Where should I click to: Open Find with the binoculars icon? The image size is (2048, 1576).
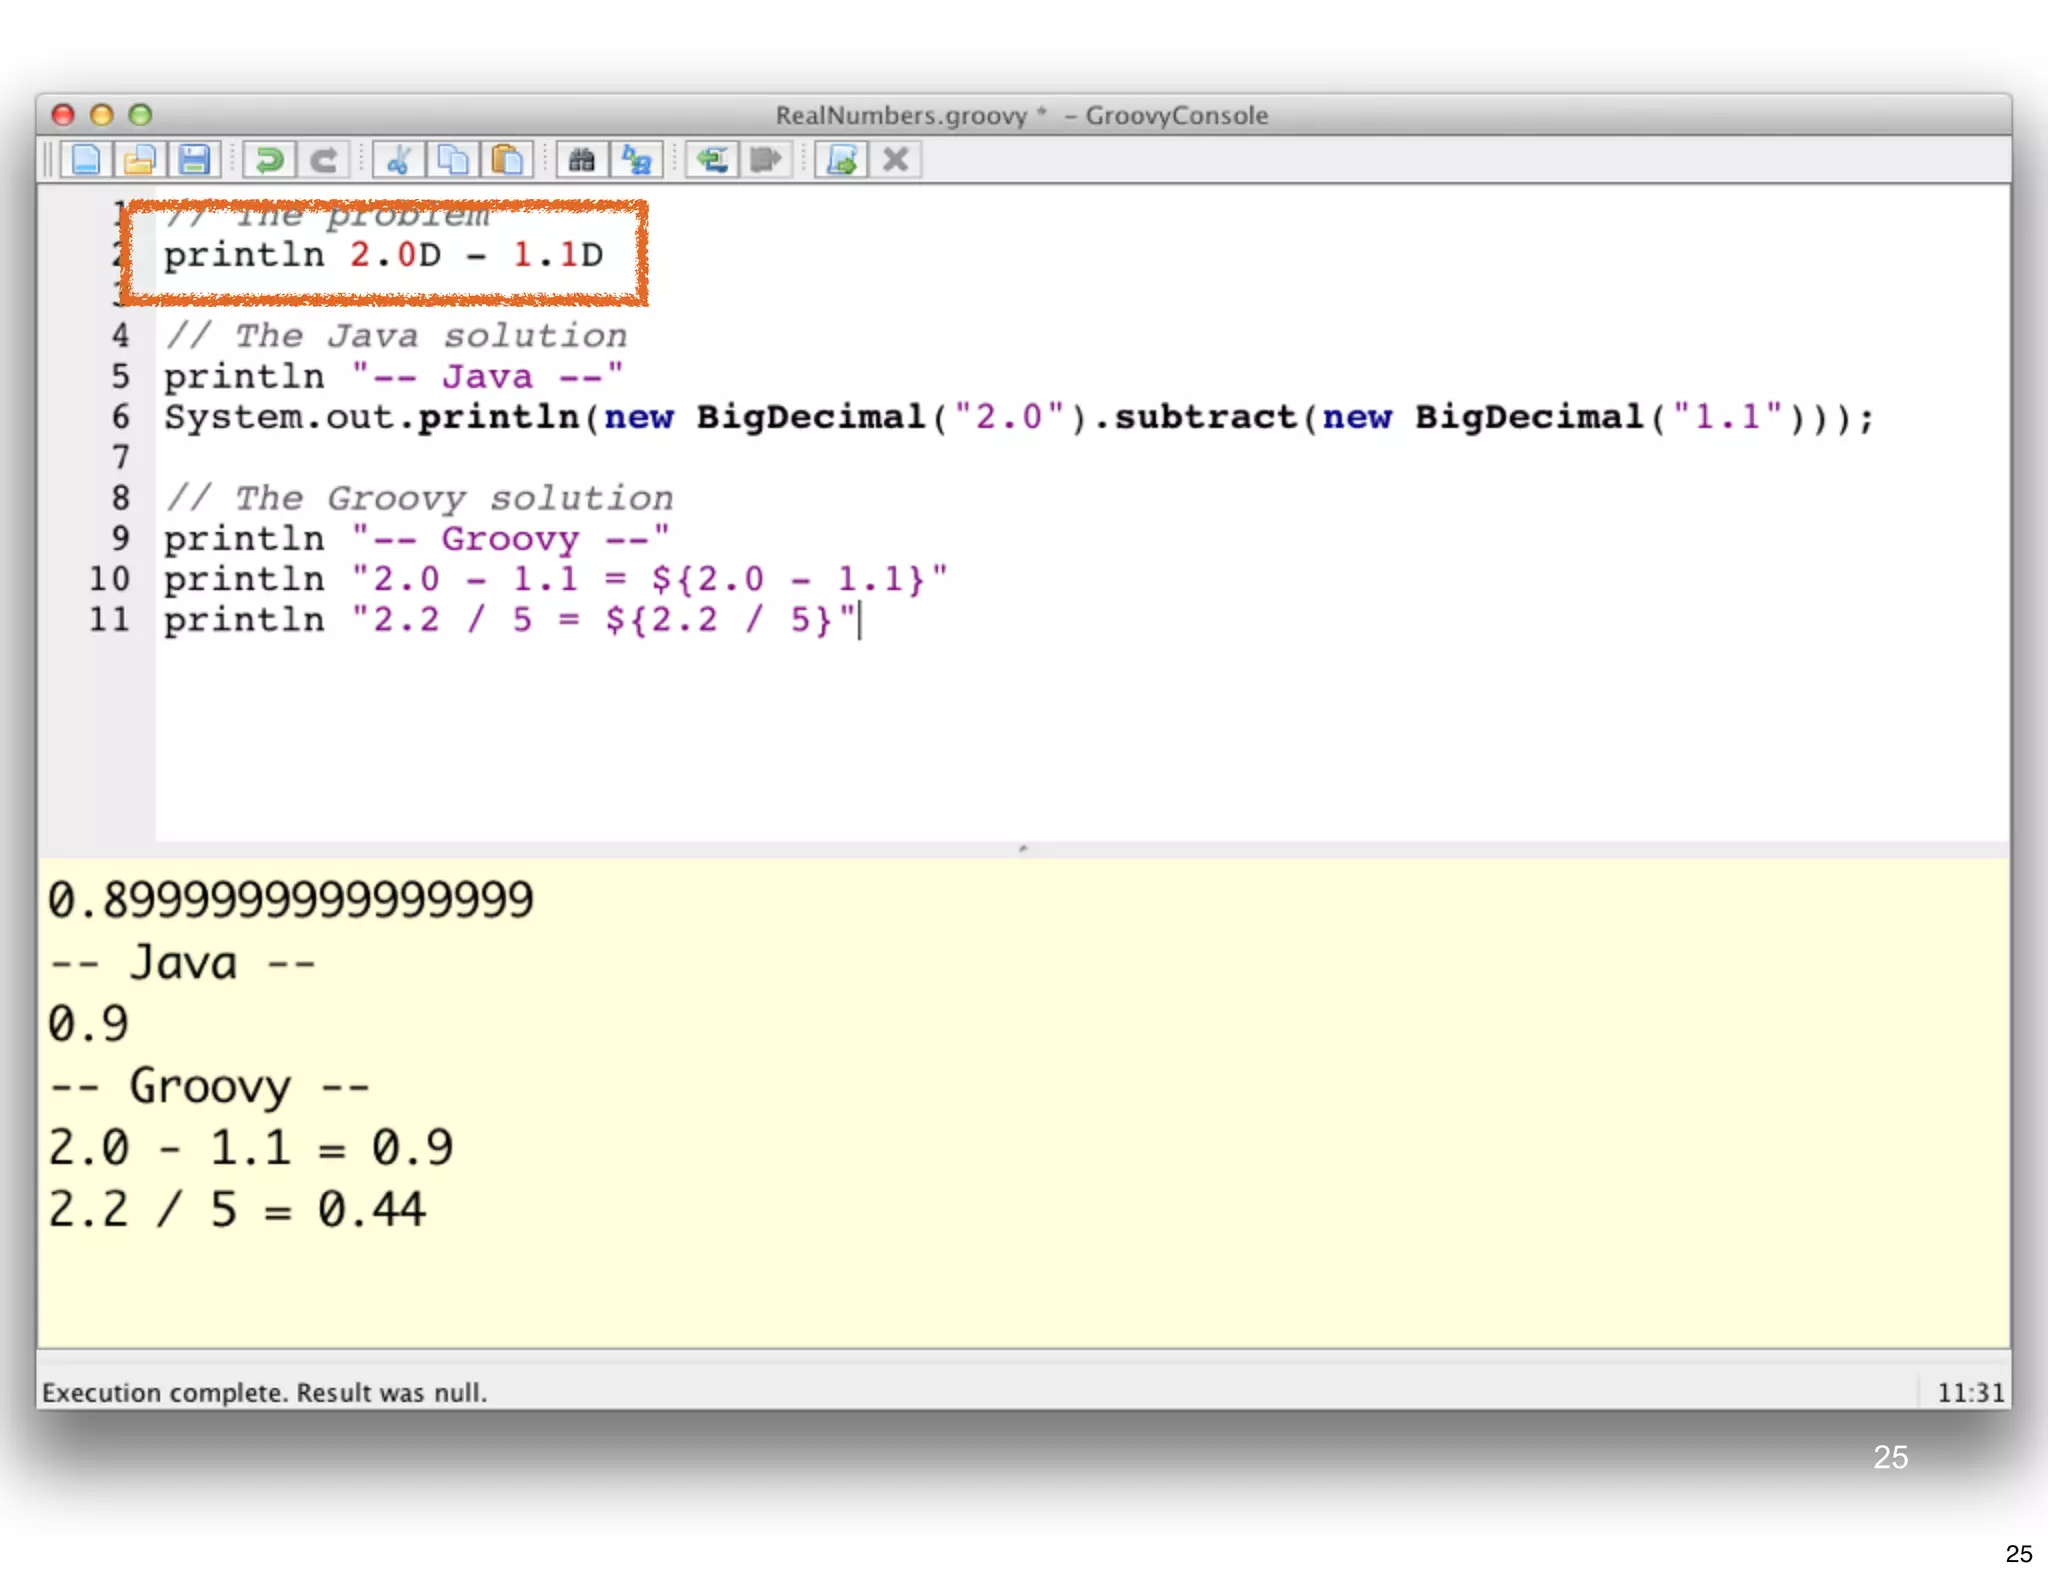[582, 160]
